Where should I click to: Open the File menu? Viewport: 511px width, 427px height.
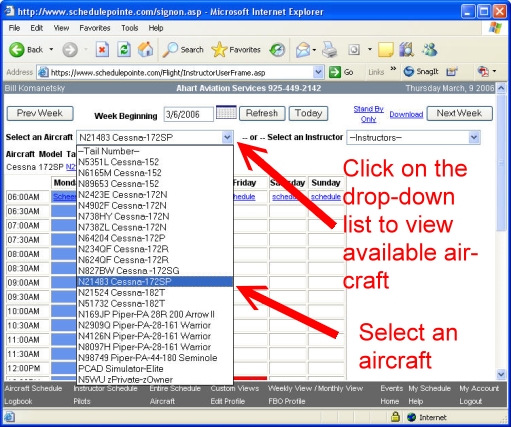(14, 28)
